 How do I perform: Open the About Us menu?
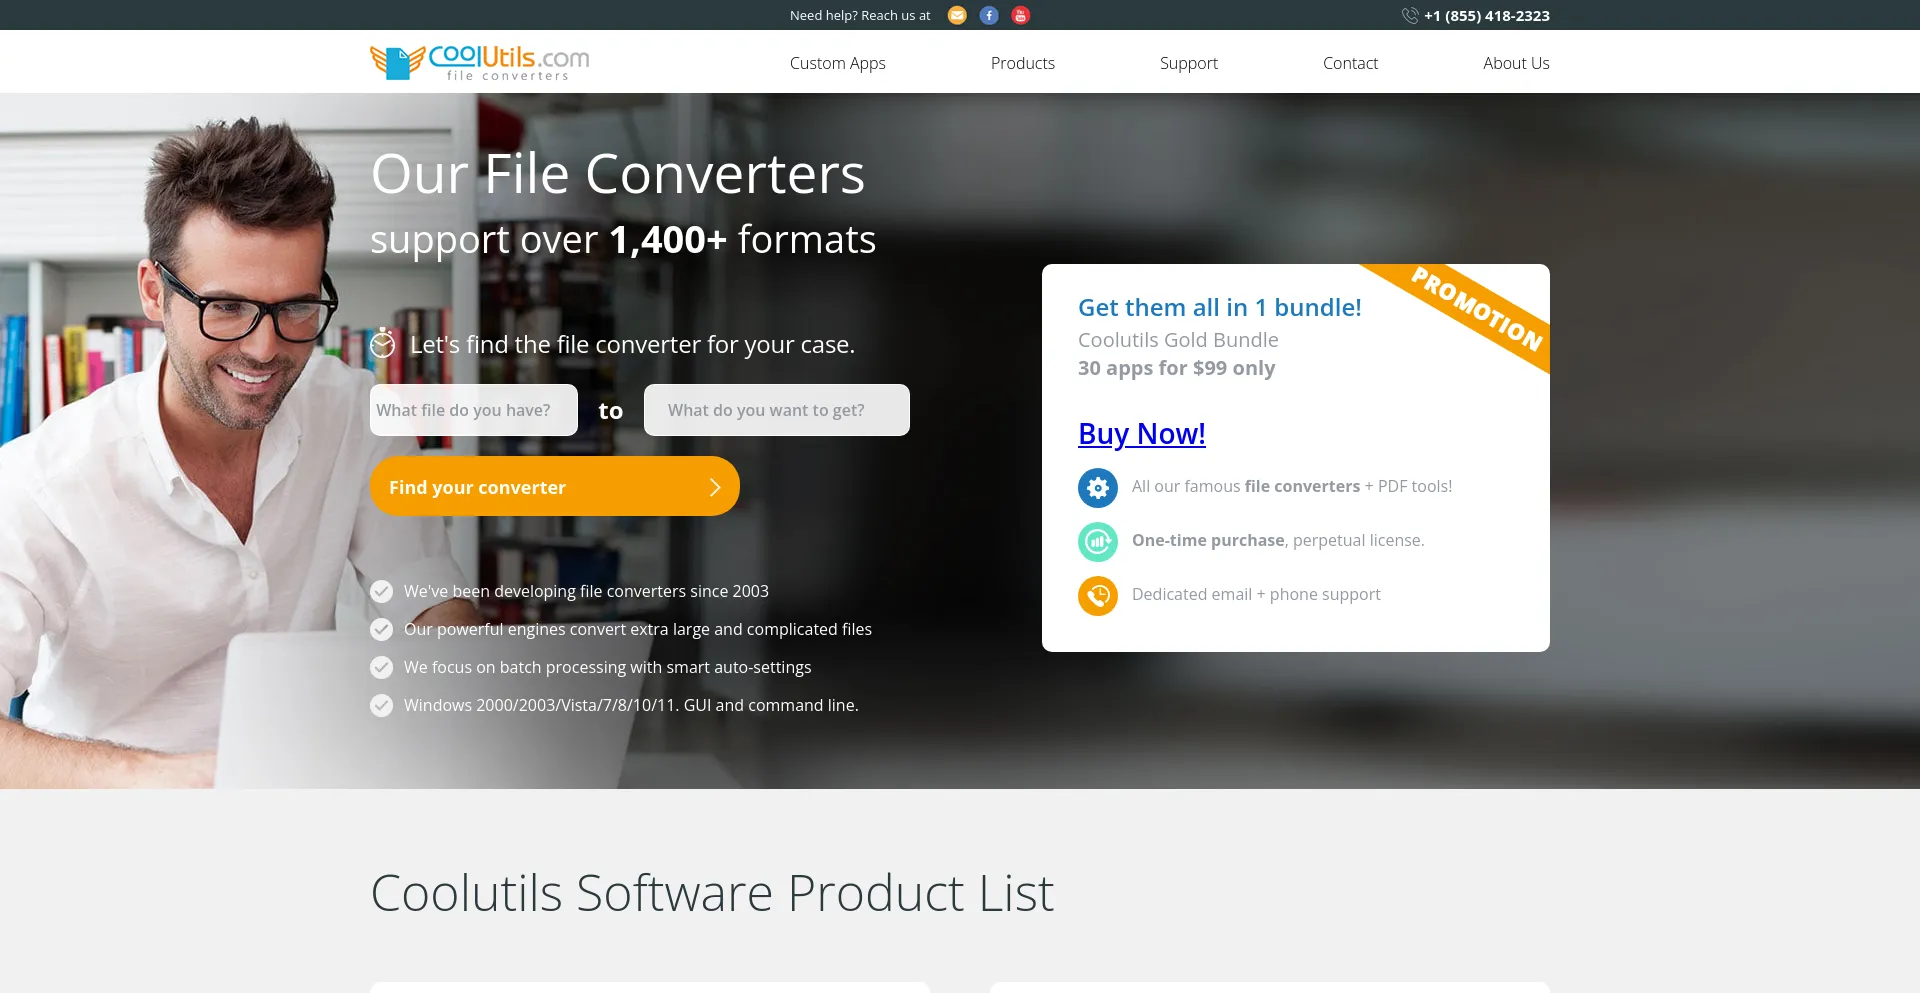[x=1516, y=63]
